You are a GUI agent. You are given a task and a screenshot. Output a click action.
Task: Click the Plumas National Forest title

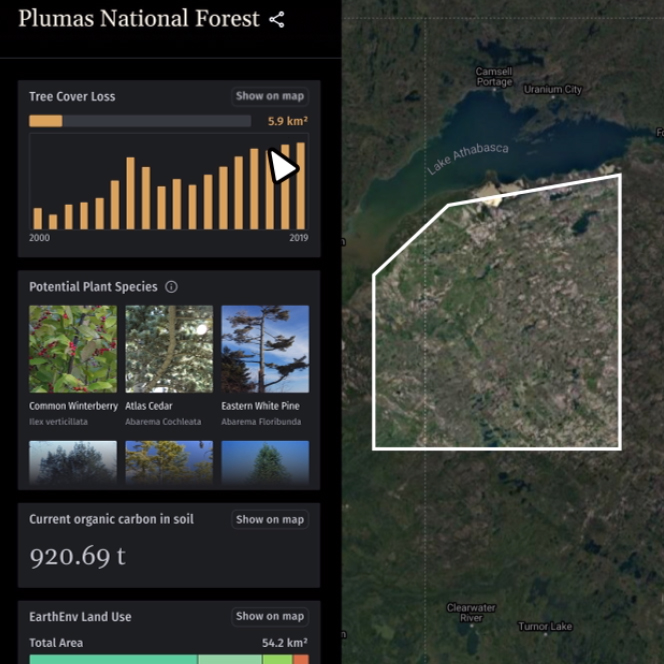click(139, 19)
